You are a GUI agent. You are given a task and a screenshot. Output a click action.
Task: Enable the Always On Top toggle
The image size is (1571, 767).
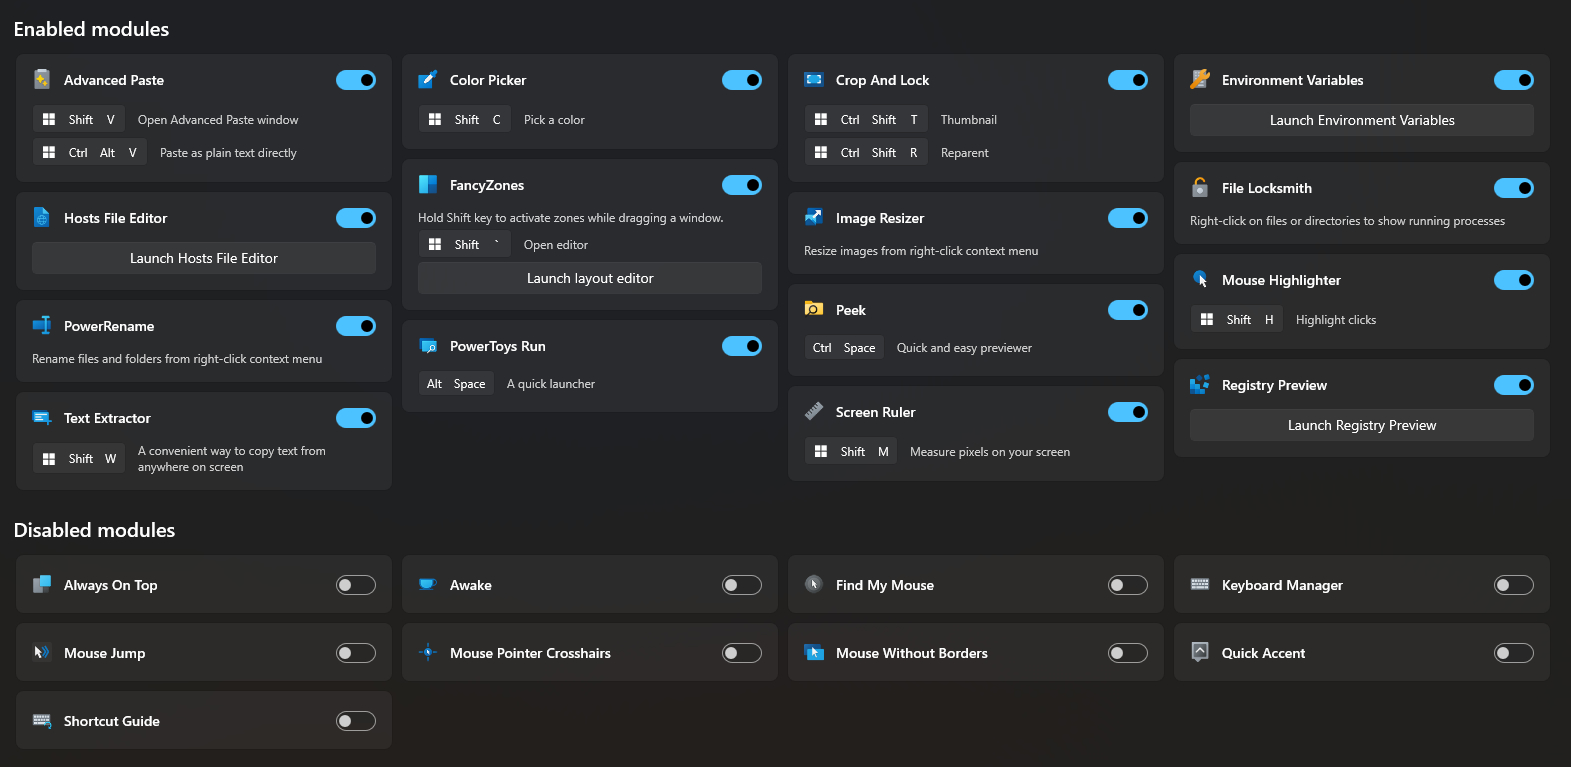(x=355, y=585)
